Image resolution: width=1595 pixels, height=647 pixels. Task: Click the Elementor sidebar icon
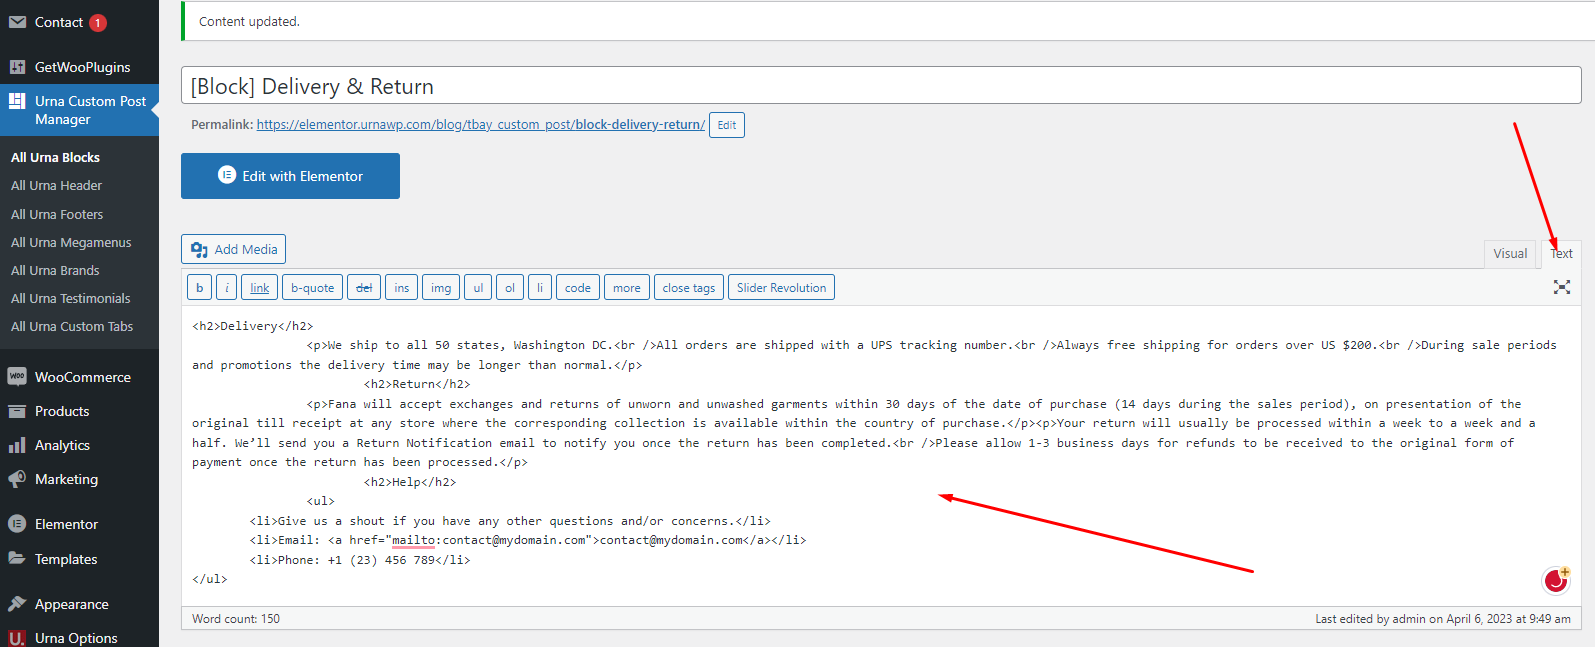[17, 524]
